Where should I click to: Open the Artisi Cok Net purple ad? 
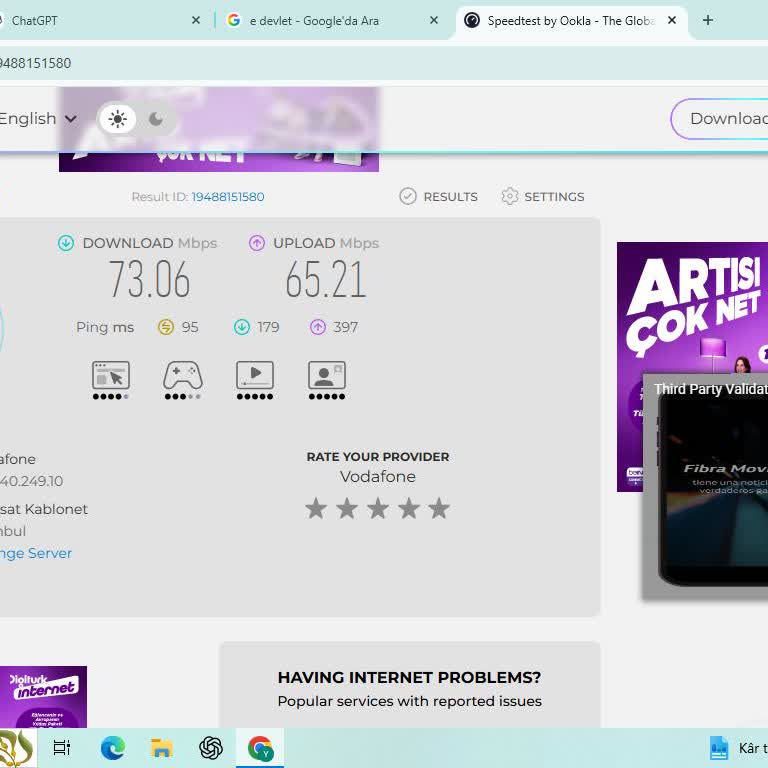[x=692, y=309]
